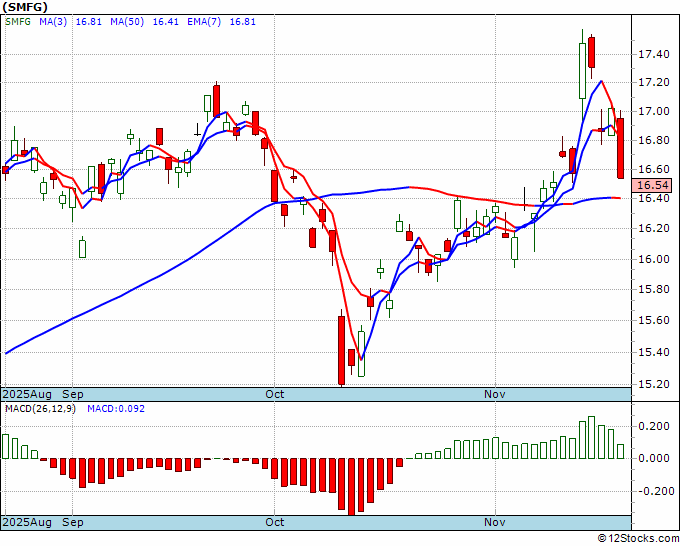Click the Sep label on MACD axis

(72, 522)
